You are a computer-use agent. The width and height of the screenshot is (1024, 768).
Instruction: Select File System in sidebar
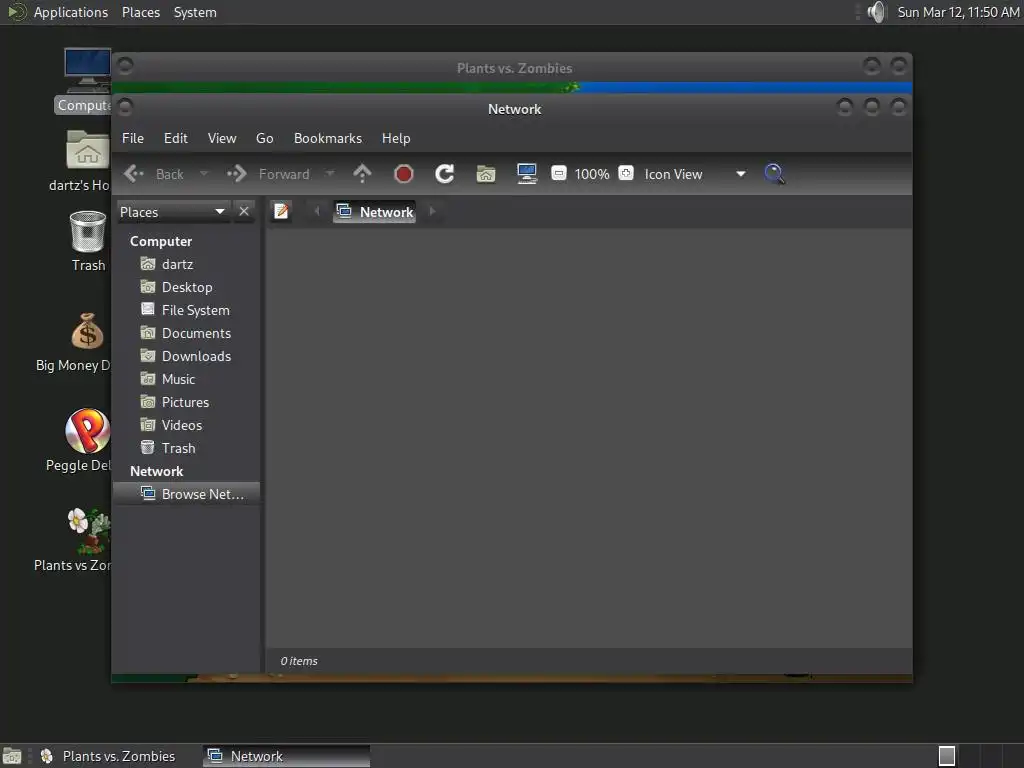(186, 310)
